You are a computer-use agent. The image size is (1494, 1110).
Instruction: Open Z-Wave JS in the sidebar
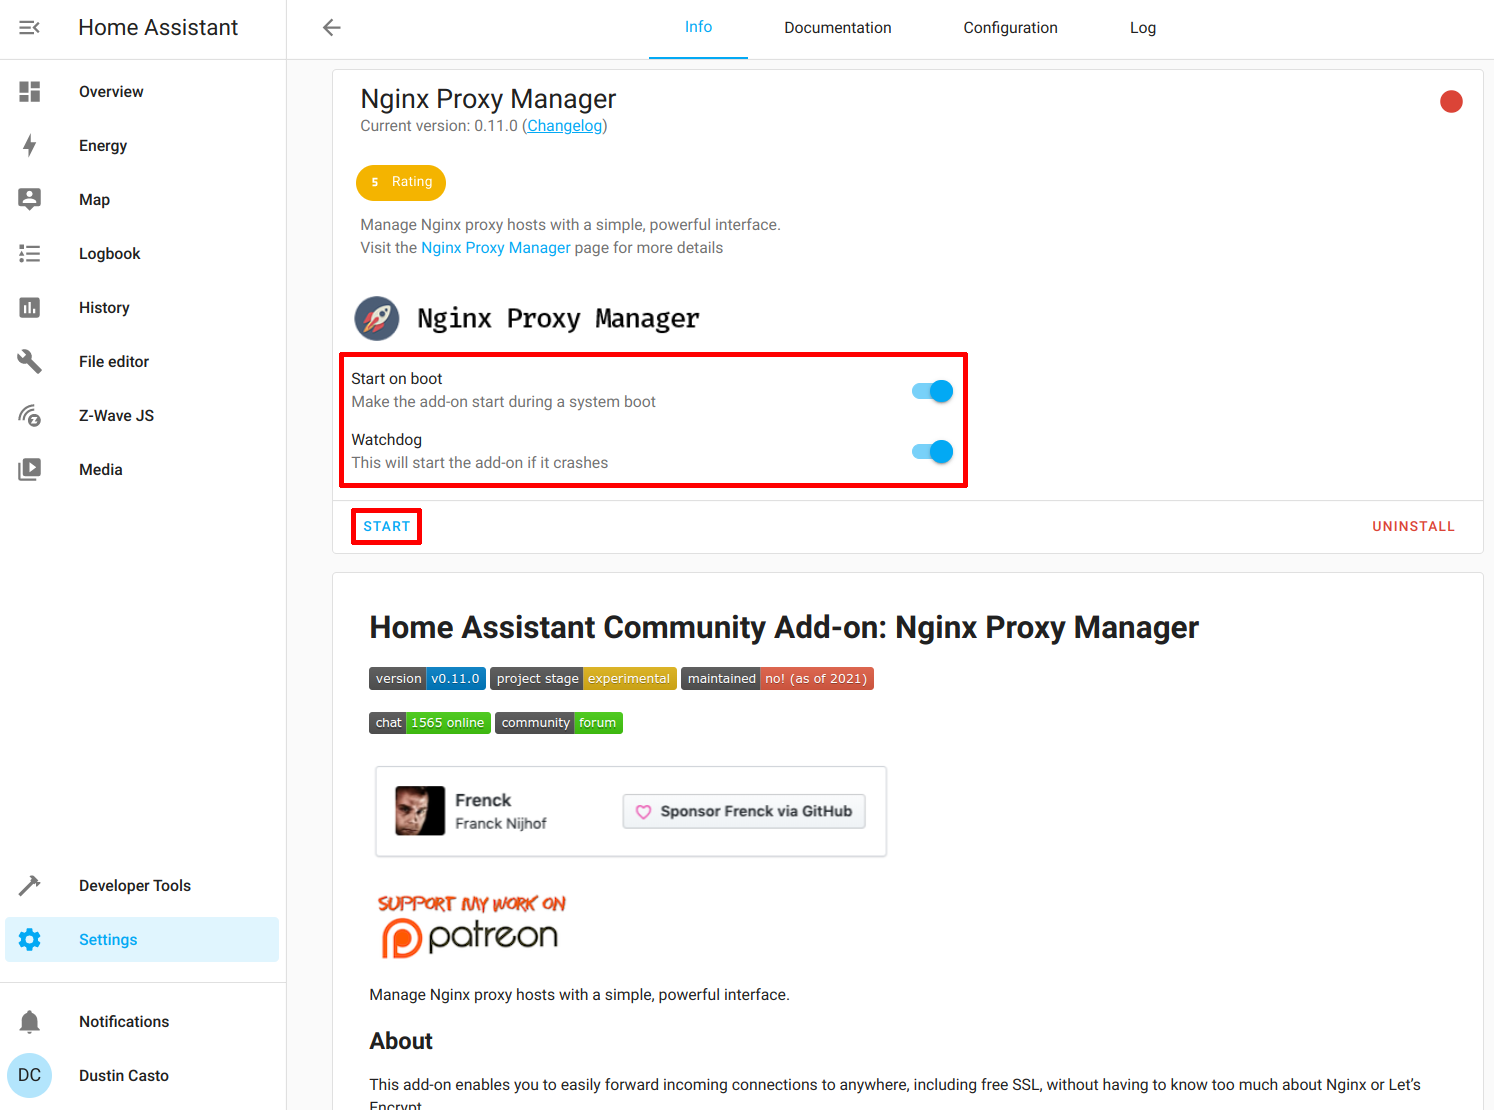pos(142,416)
